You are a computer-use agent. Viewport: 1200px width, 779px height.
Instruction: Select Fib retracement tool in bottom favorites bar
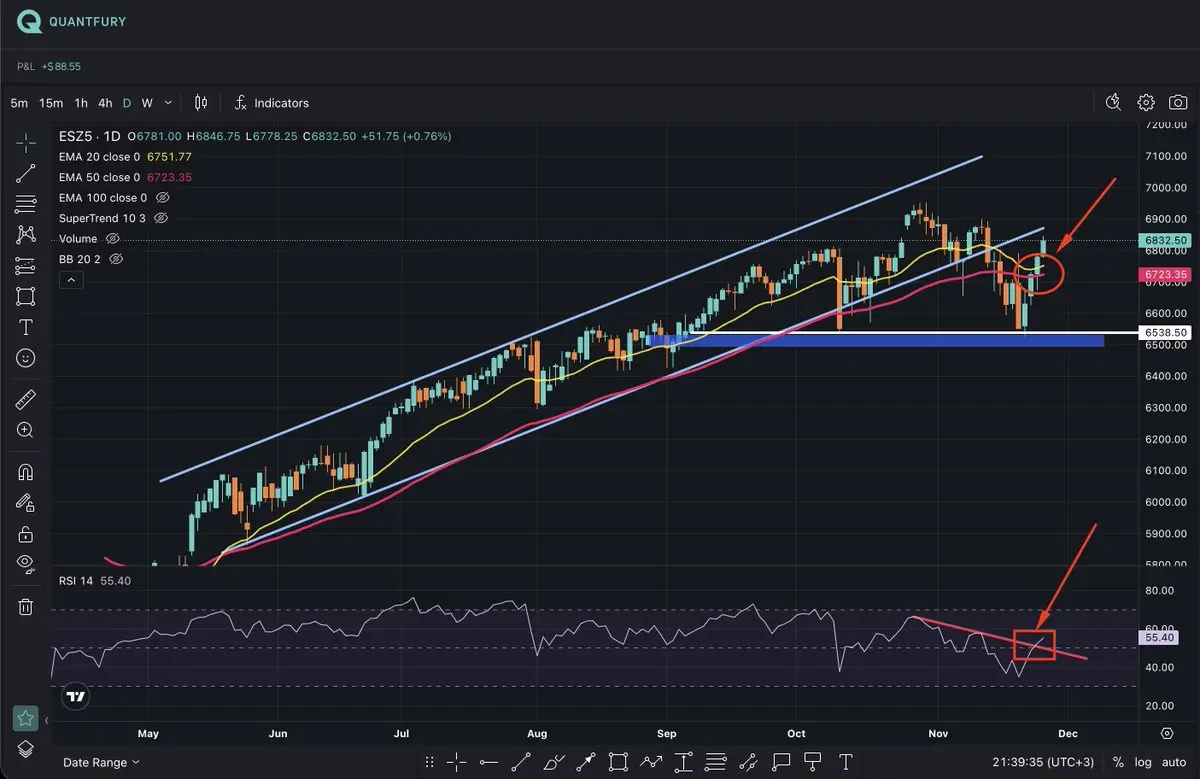716,761
